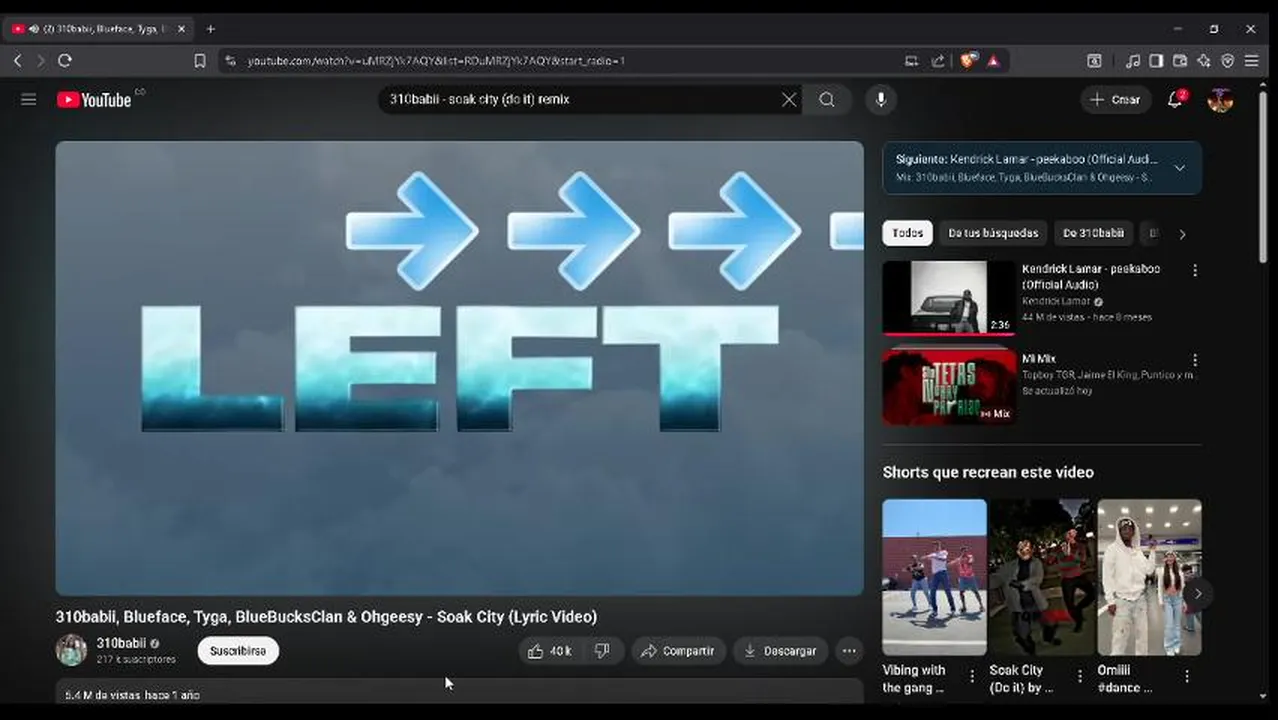Download the video with Descargar
1278x720 pixels.
coord(780,651)
